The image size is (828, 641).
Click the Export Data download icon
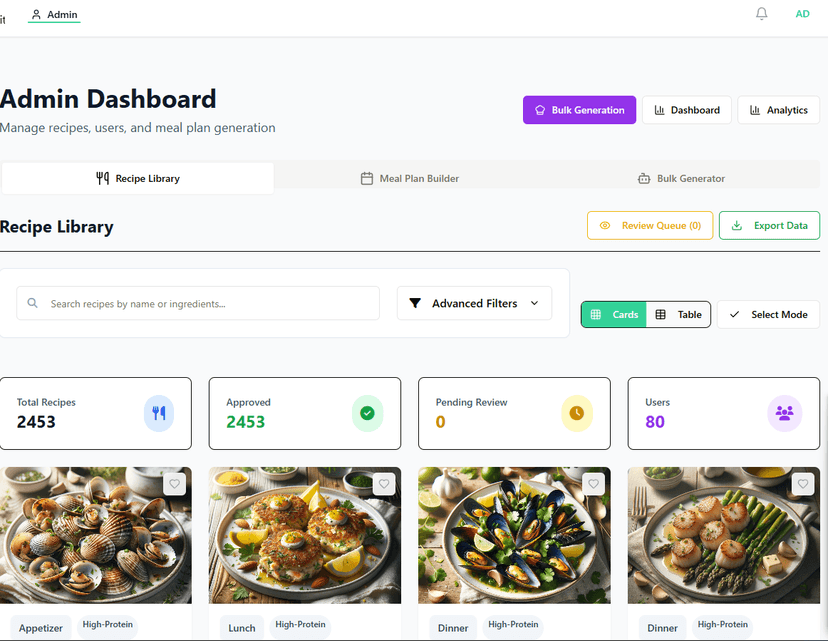click(739, 225)
